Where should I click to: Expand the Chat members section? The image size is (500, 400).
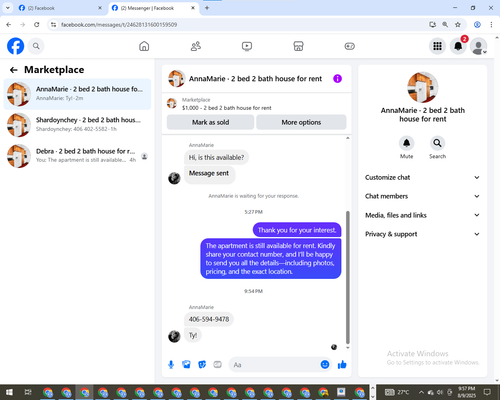point(422,196)
